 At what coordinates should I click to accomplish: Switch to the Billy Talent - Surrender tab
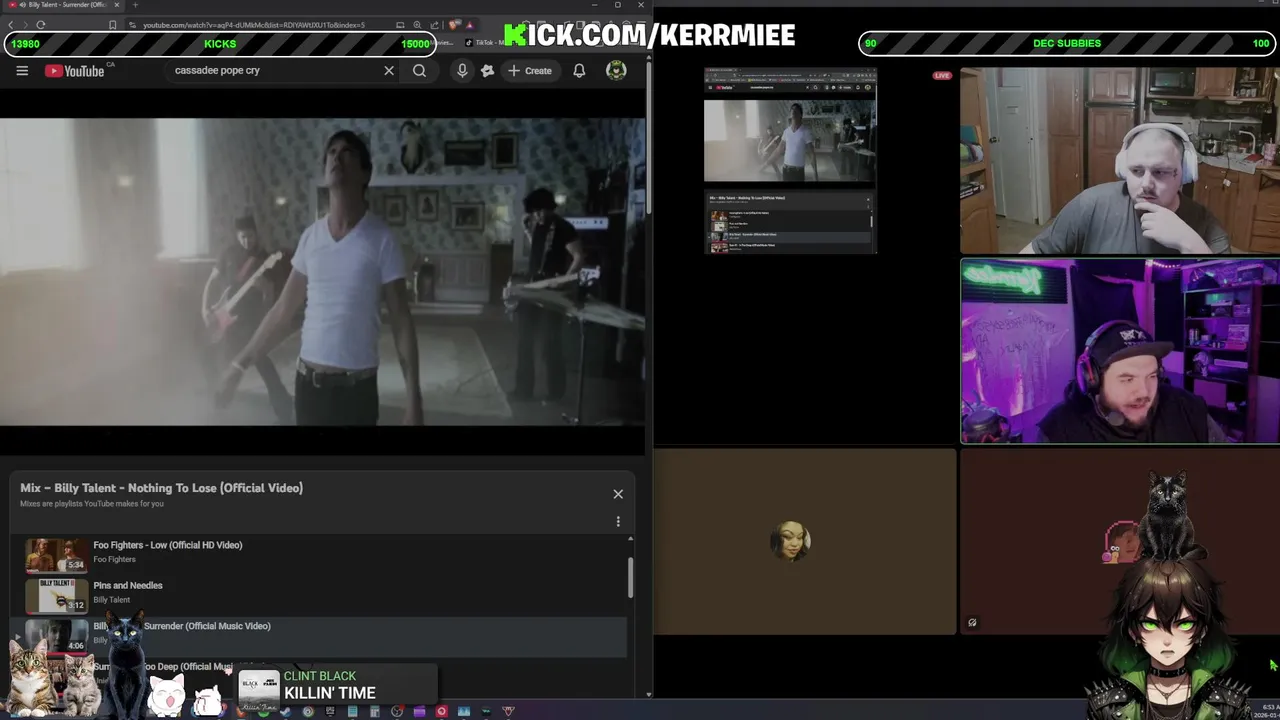click(62, 5)
